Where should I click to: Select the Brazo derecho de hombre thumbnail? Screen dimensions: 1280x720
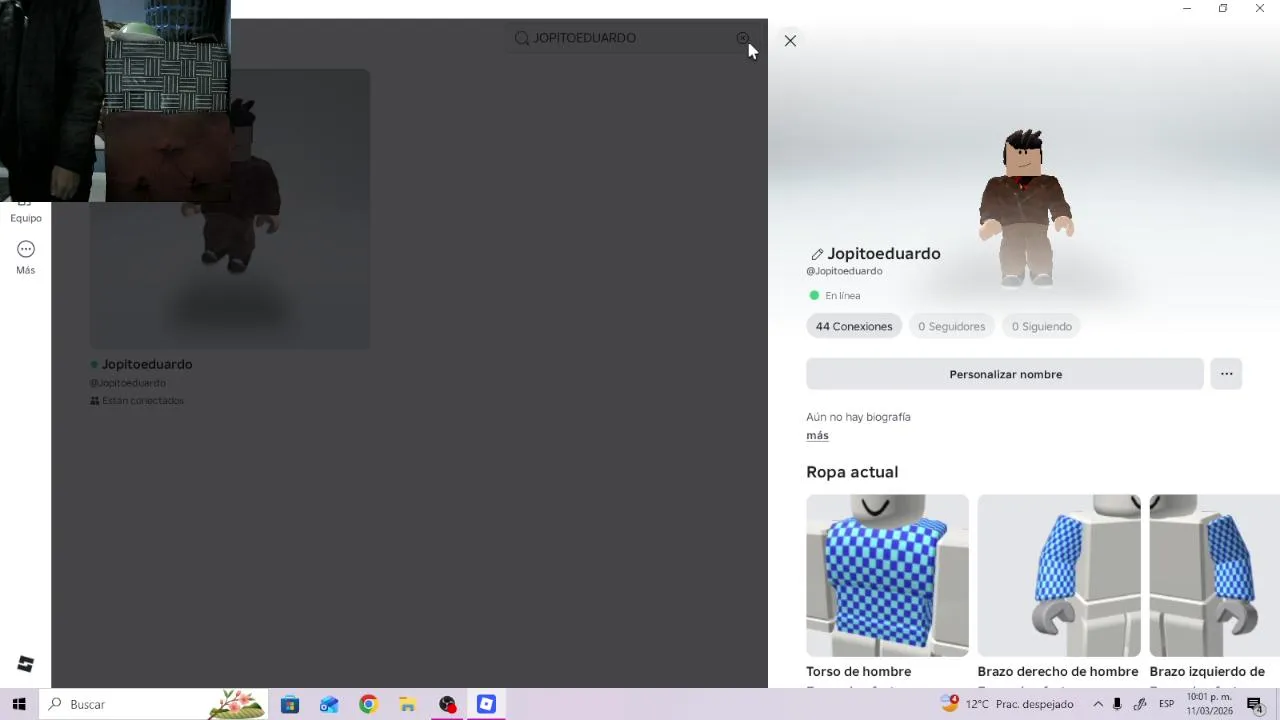pos(1059,575)
